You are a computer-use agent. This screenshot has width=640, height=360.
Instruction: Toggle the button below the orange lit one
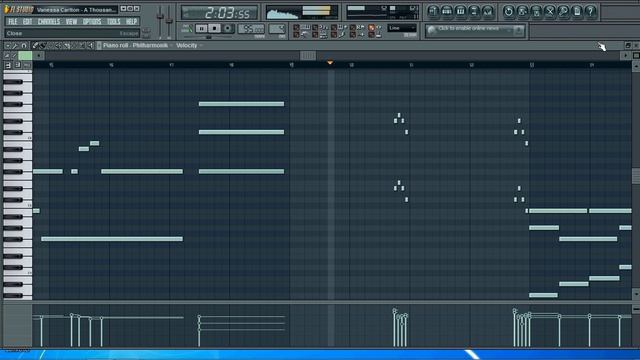click(x=371, y=35)
